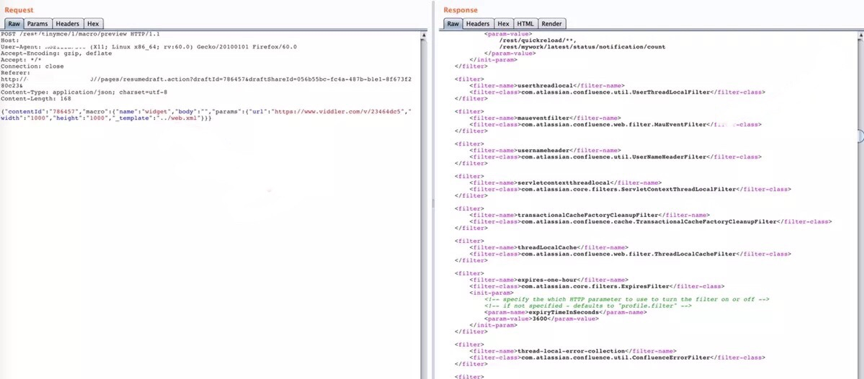The width and height of the screenshot is (864, 379).
Task: Click the Content-Type: application/json line
Action: point(84,93)
